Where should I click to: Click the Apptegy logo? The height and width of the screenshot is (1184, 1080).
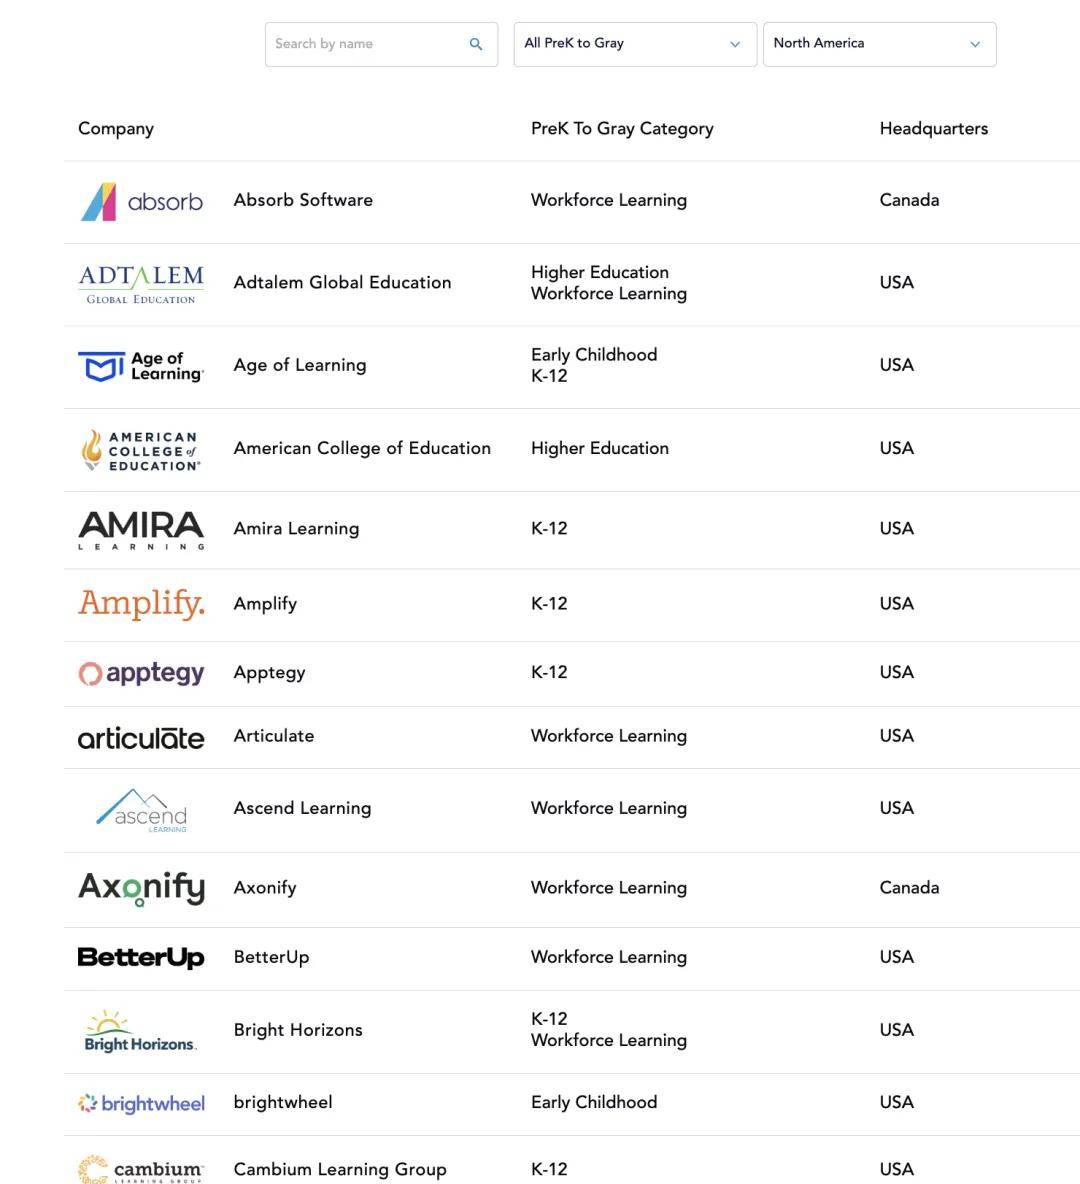tap(141, 673)
